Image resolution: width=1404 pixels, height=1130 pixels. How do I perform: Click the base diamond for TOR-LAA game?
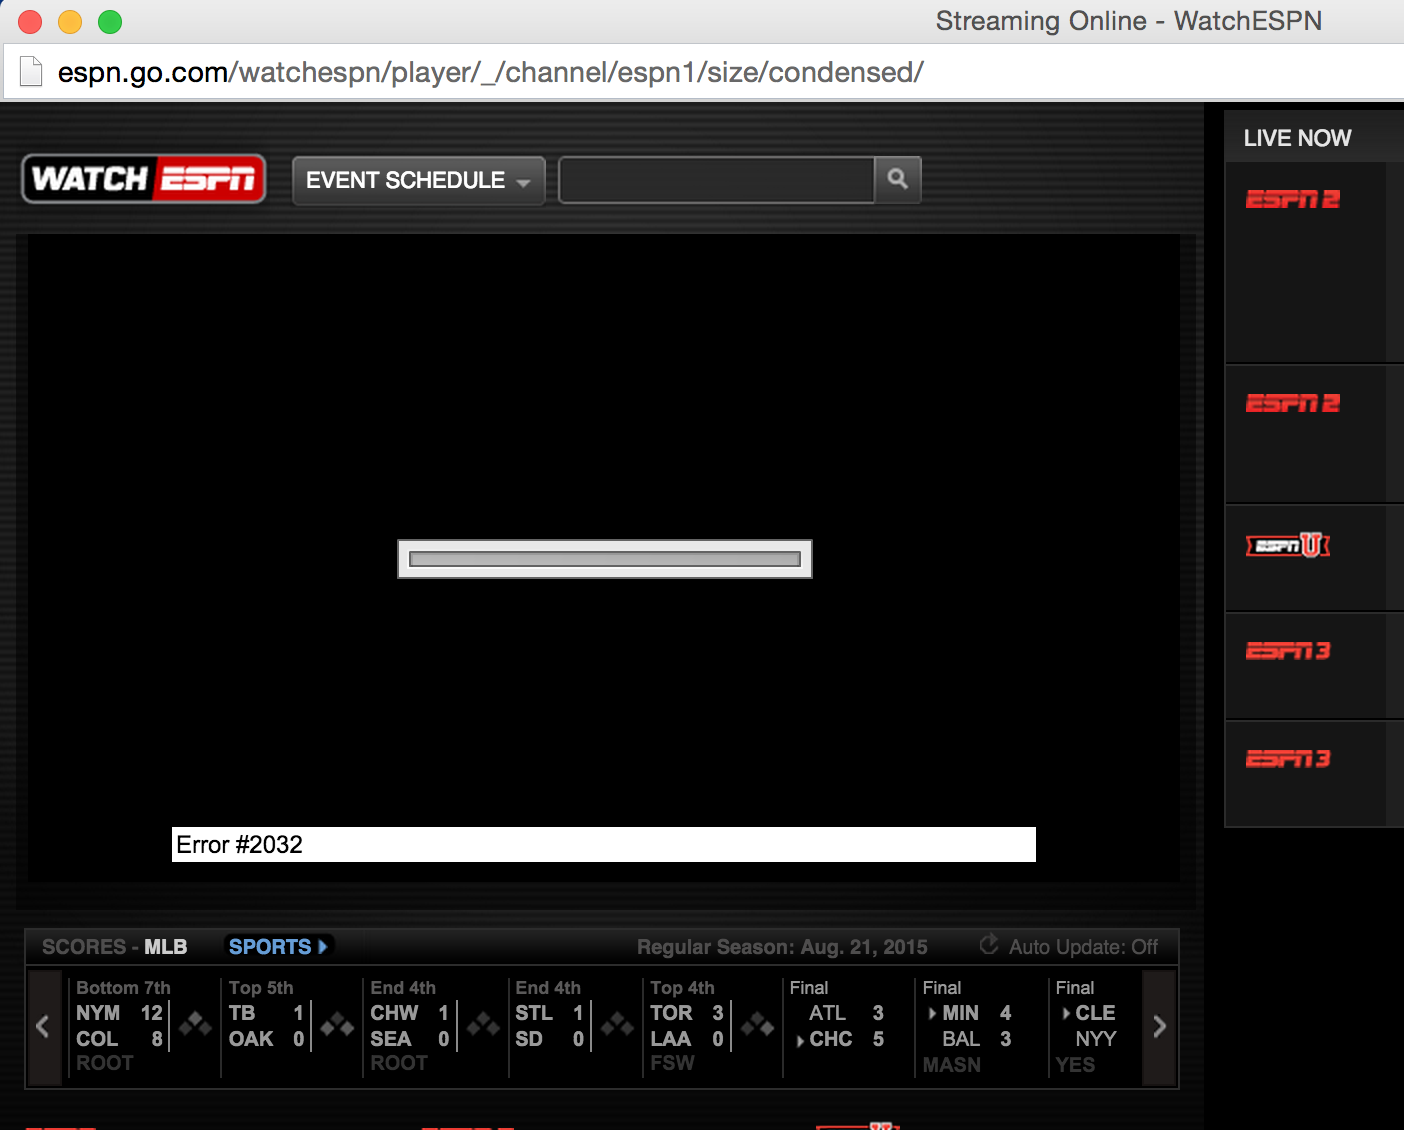(x=757, y=1024)
